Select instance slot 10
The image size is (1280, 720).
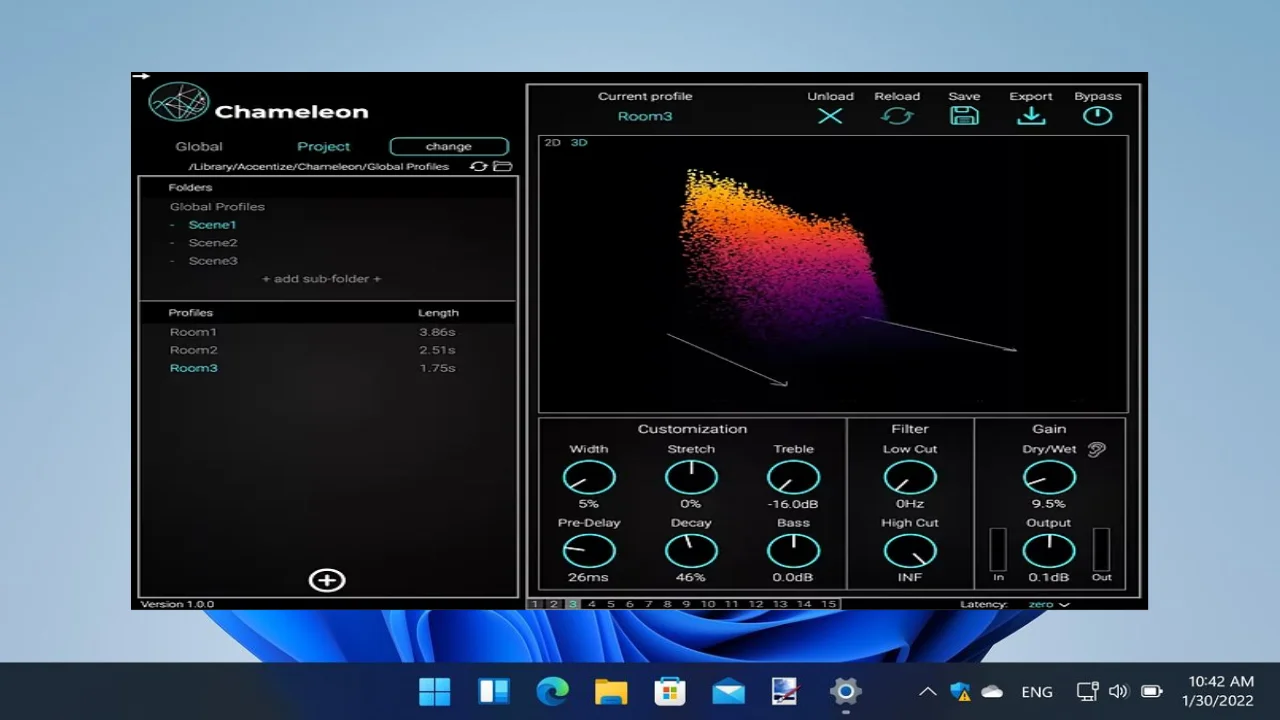708,604
